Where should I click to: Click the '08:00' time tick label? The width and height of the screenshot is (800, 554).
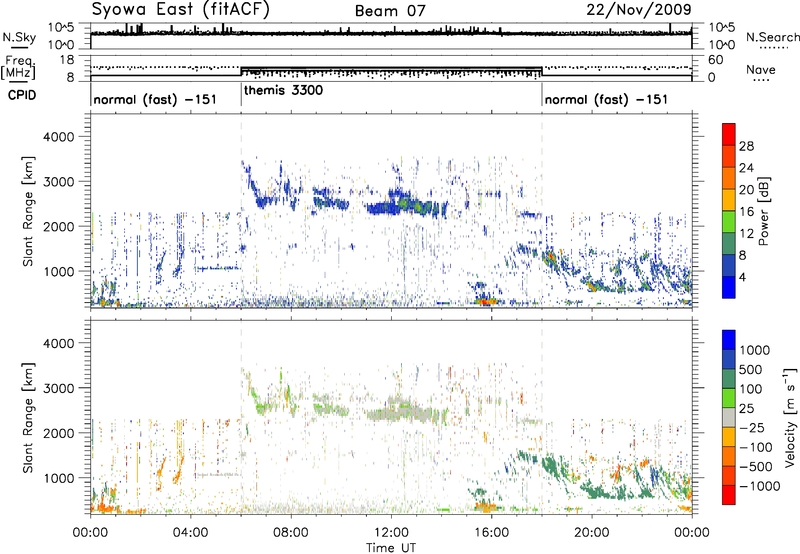(x=290, y=533)
